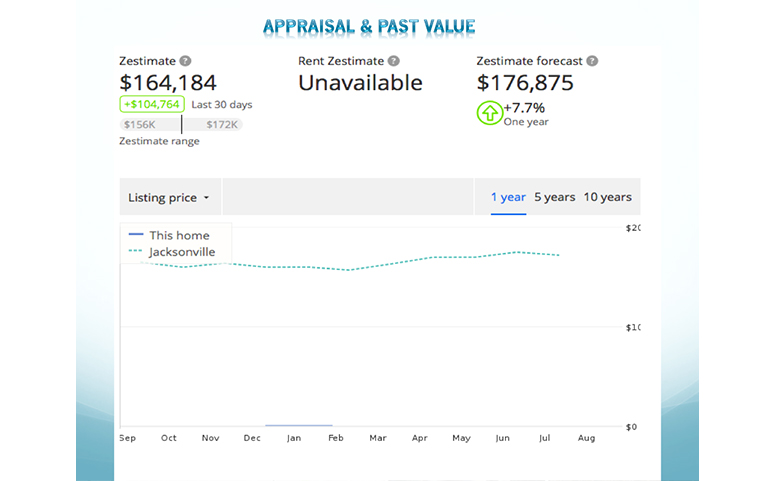Click the green up arrow forecast icon
The height and width of the screenshot is (481, 770).
click(x=489, y=113)
